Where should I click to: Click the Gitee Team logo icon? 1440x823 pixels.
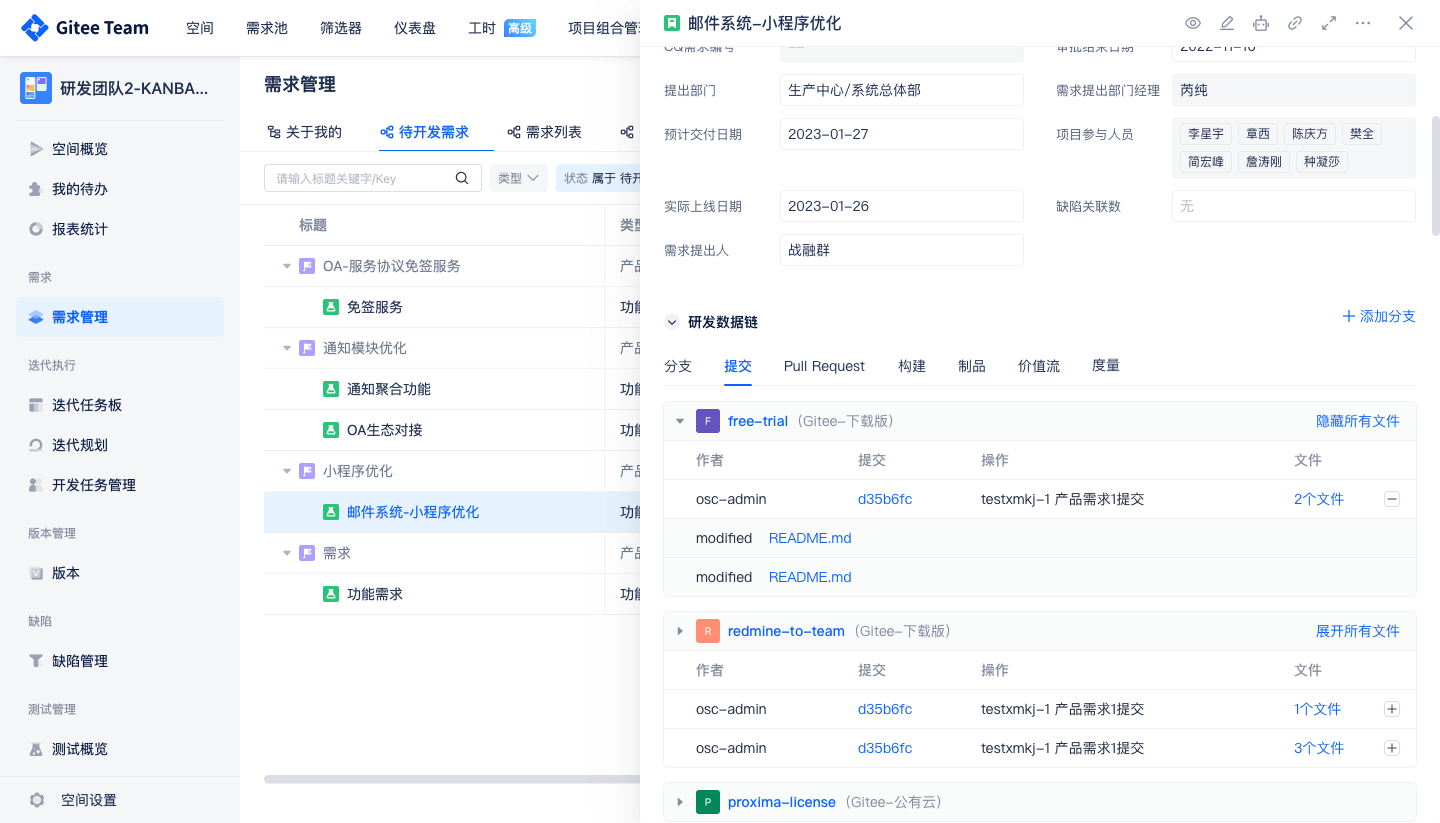34,28
